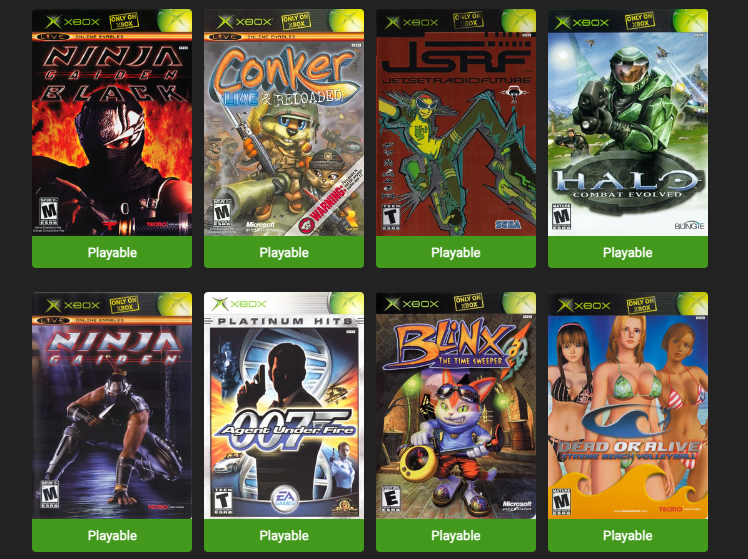Click the Playable status beneath Blinx
Image resolution: width=748 pixels, height=559 pixels.
(456, 535)
